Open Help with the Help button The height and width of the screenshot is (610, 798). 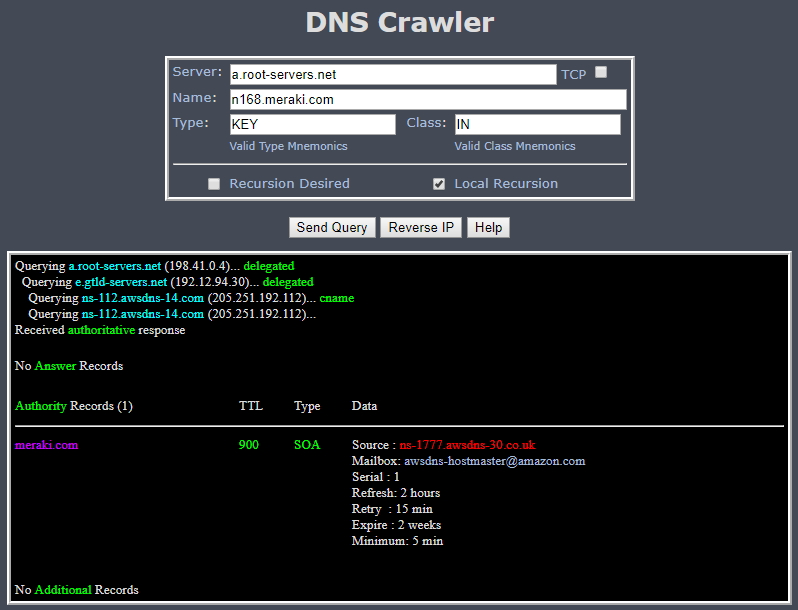(x=488, y=227)
